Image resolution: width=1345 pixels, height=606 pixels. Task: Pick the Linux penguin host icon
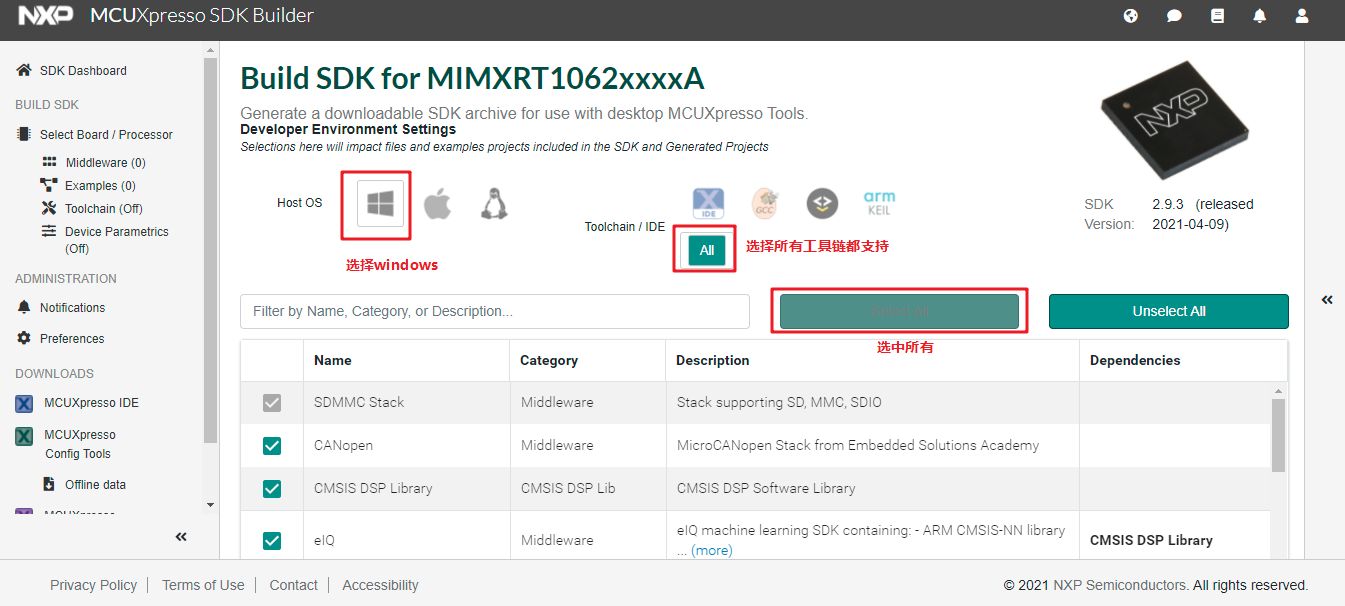[x=492, y=204]
